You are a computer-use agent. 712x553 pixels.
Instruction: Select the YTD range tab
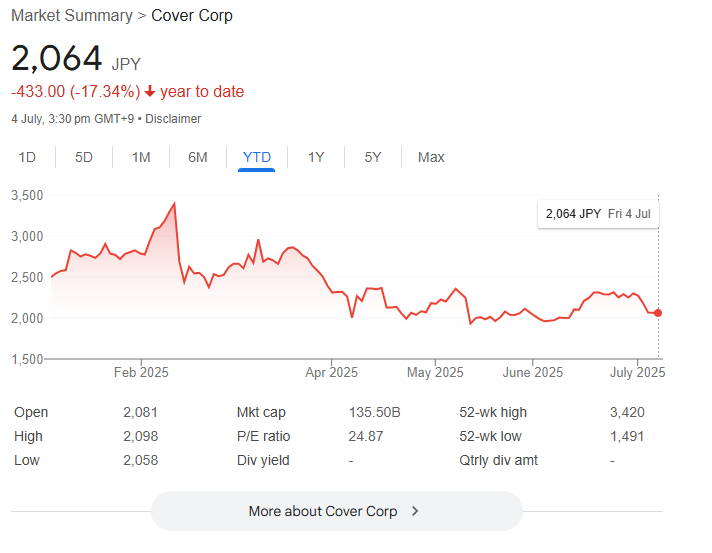tap(257, 157)
